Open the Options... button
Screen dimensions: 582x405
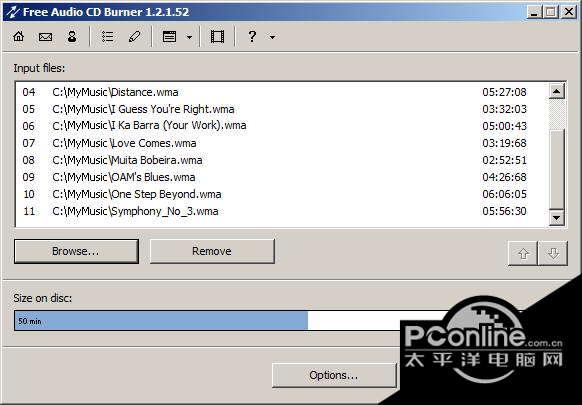(x=334, y=375)
